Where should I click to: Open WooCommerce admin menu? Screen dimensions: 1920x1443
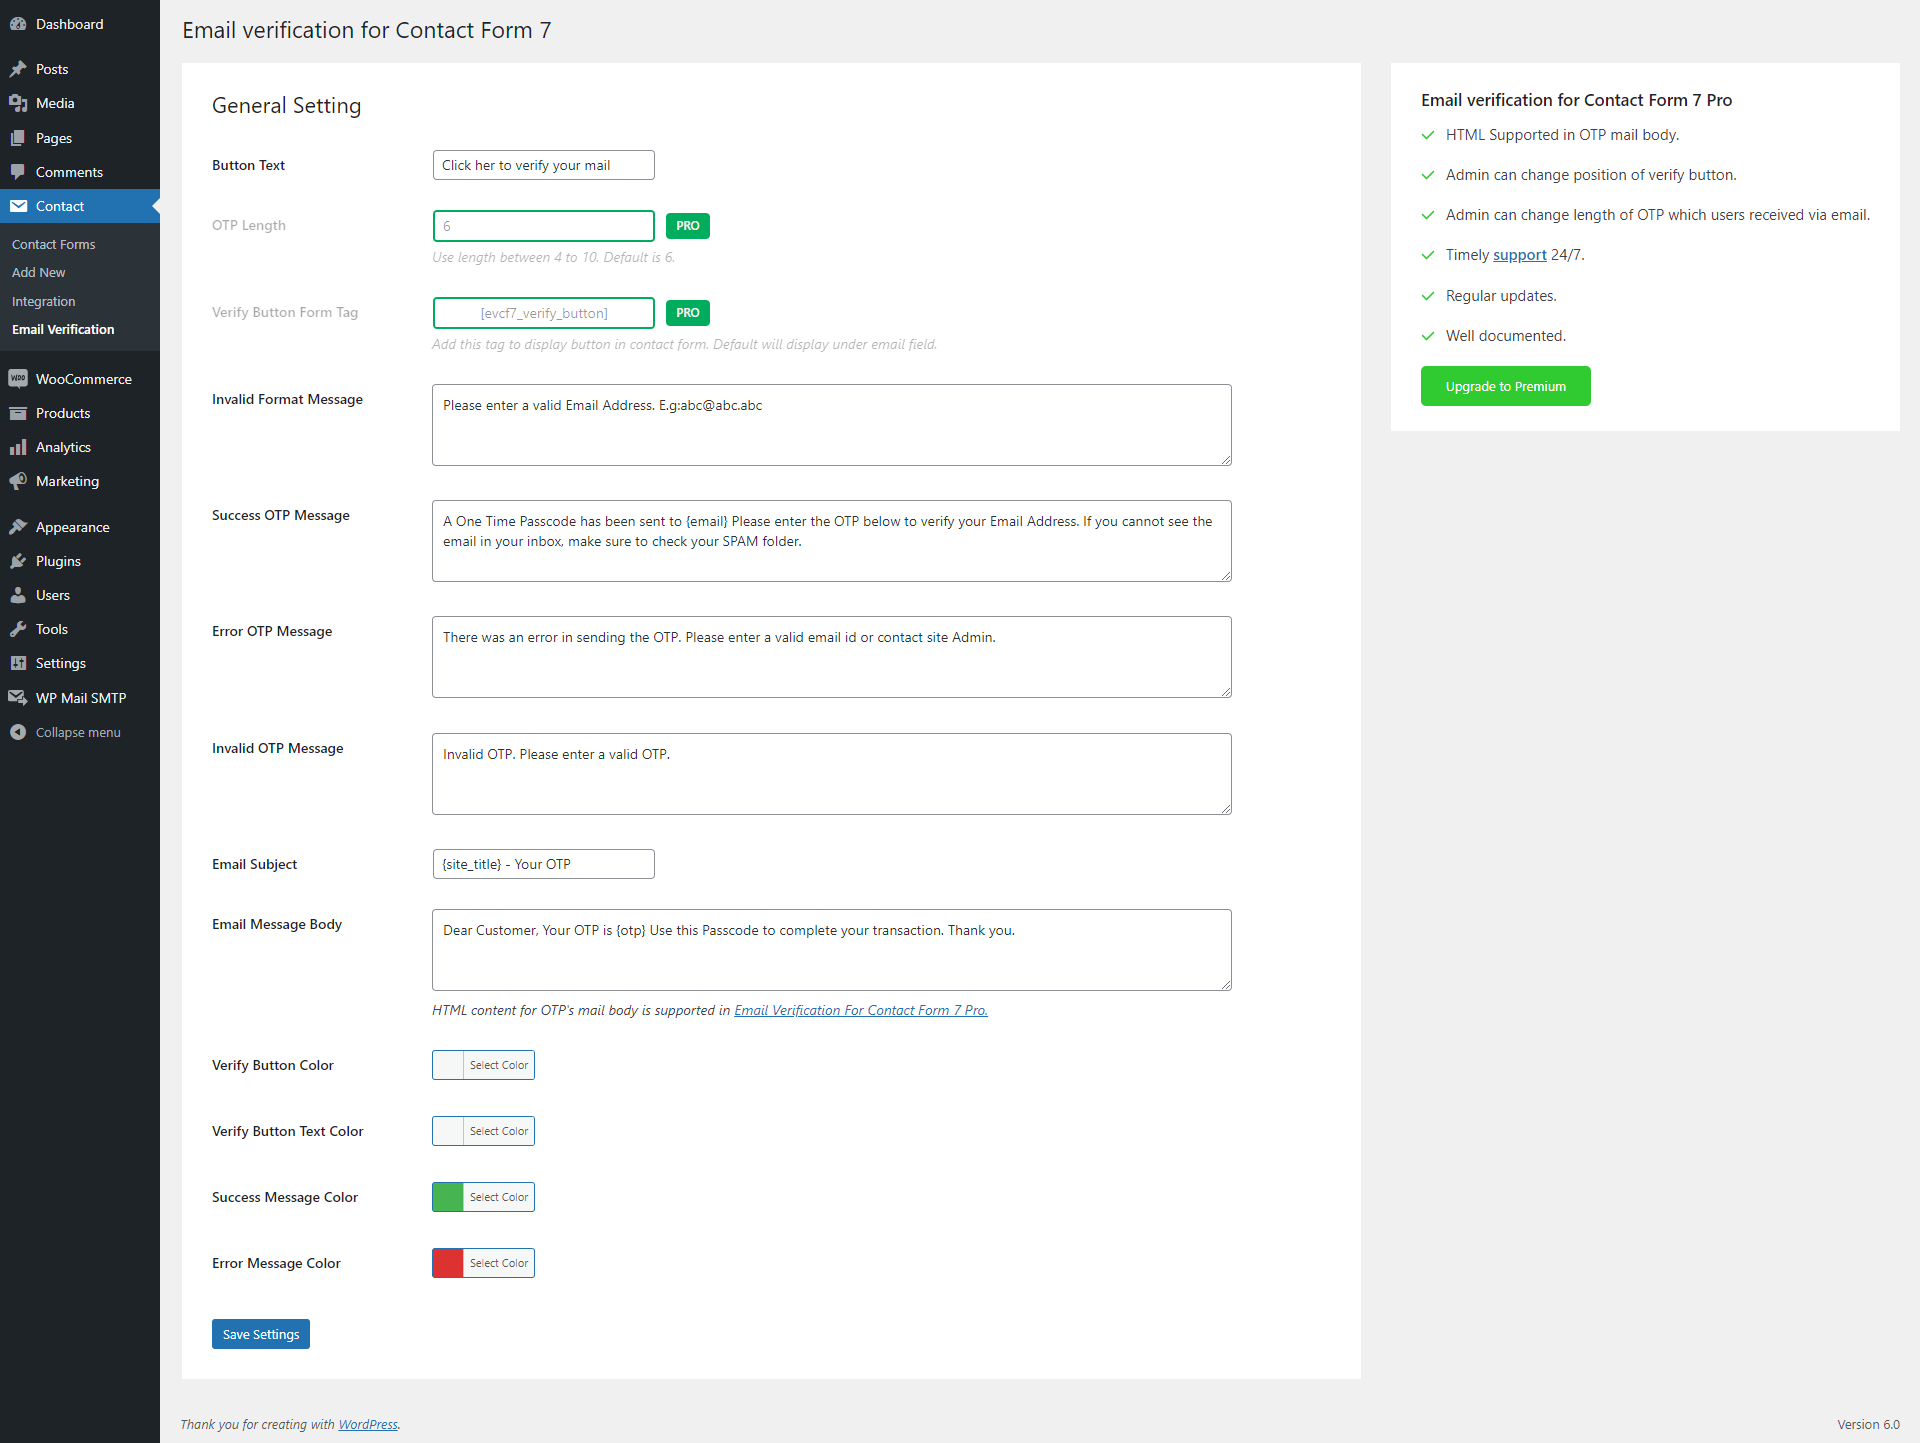pyautogui.click(x=80, y=379)
